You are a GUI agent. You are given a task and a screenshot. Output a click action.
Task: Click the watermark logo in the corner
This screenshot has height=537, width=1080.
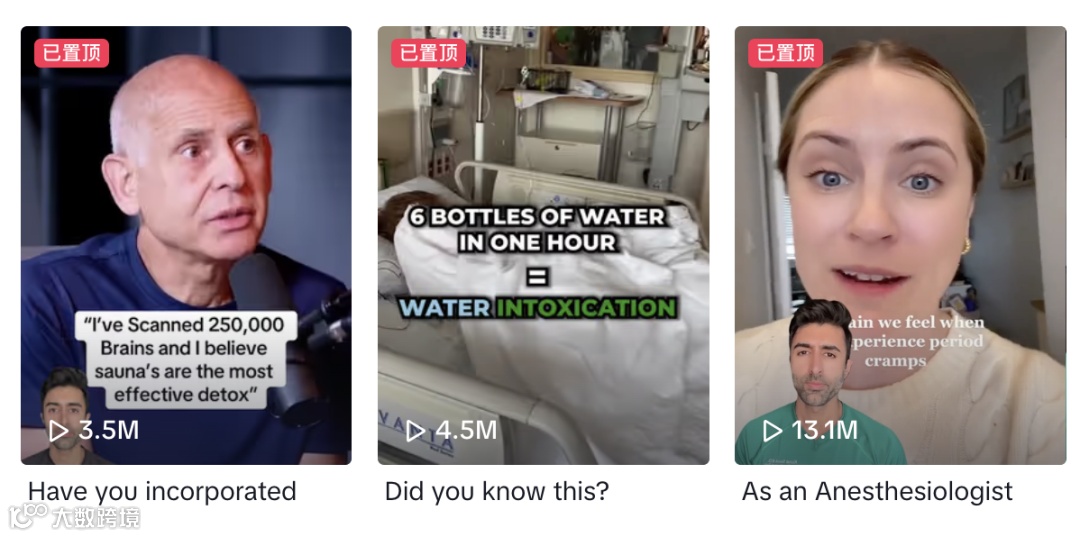[x=74, y=516]
